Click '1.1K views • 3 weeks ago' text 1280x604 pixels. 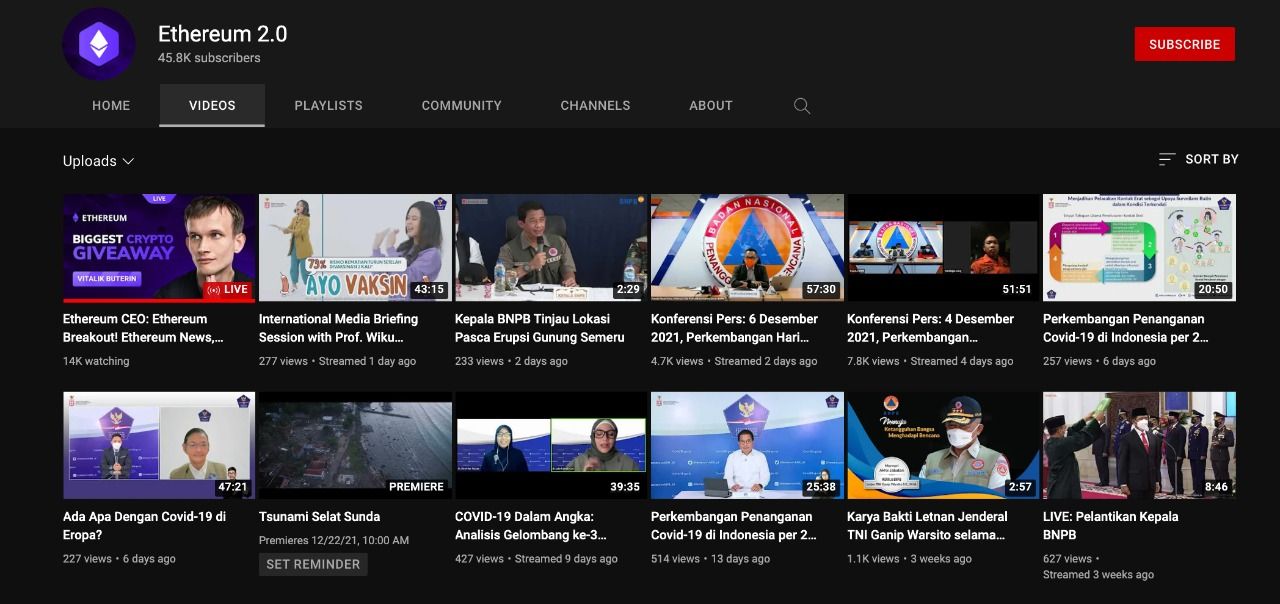(909, 559)
